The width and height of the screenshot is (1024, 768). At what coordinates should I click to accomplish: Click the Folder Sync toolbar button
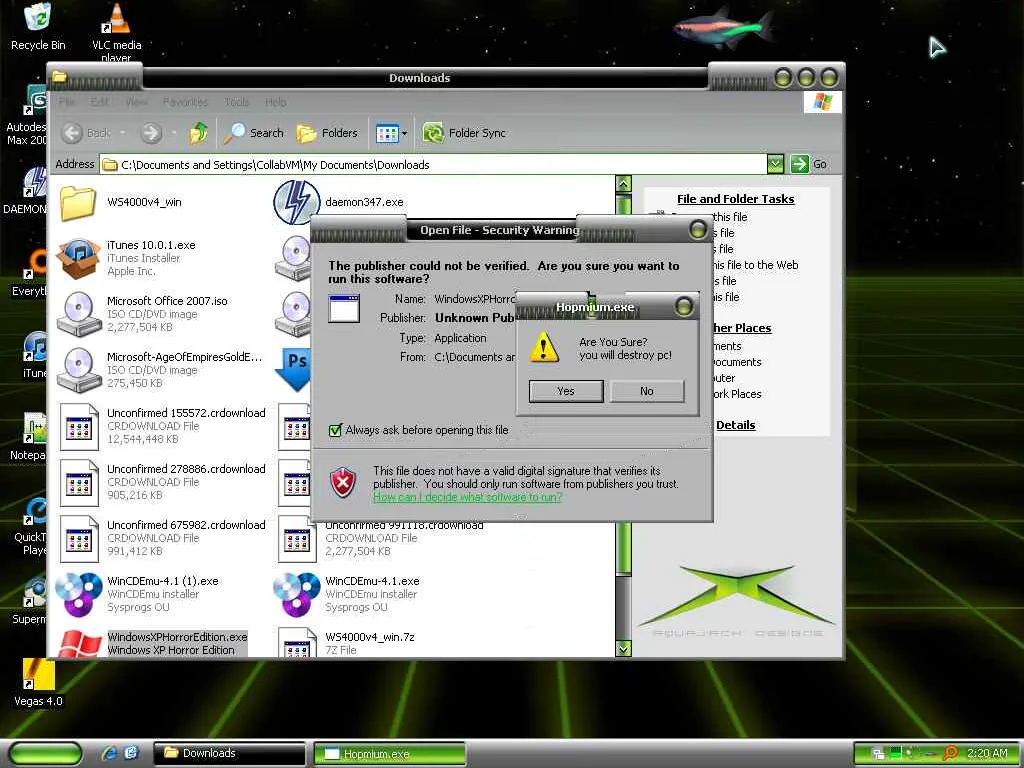click(x=464, y=133)
